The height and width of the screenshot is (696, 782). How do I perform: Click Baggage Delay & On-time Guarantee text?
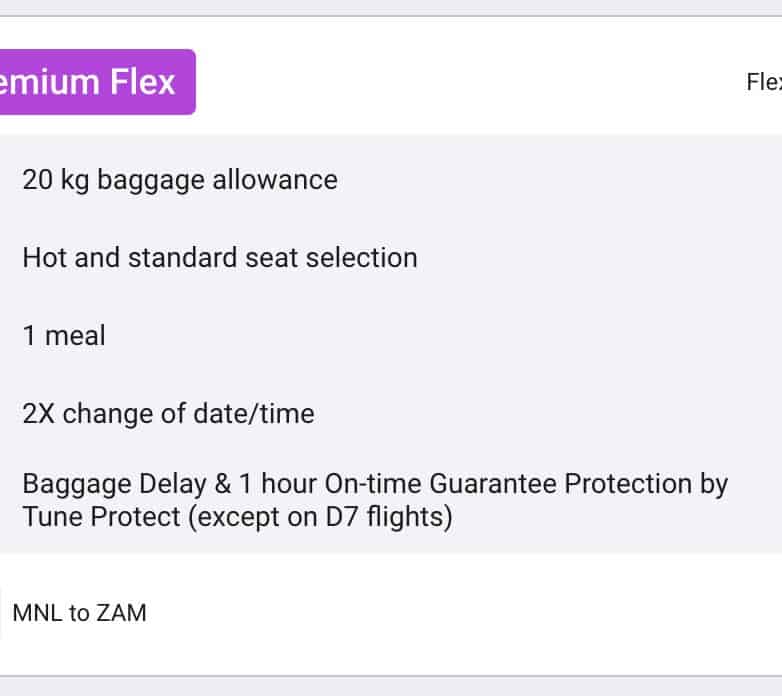click(x=375, y=484)
